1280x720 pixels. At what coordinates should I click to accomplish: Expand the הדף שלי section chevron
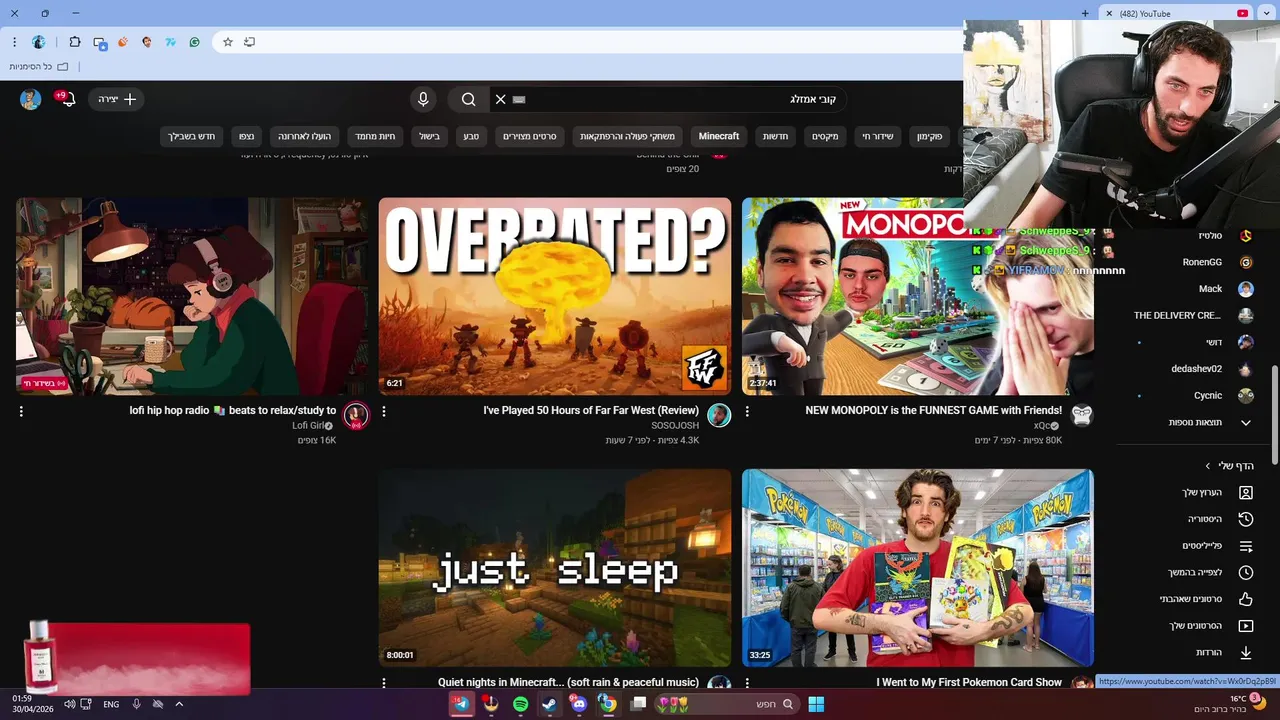(x=1208, y=466)
